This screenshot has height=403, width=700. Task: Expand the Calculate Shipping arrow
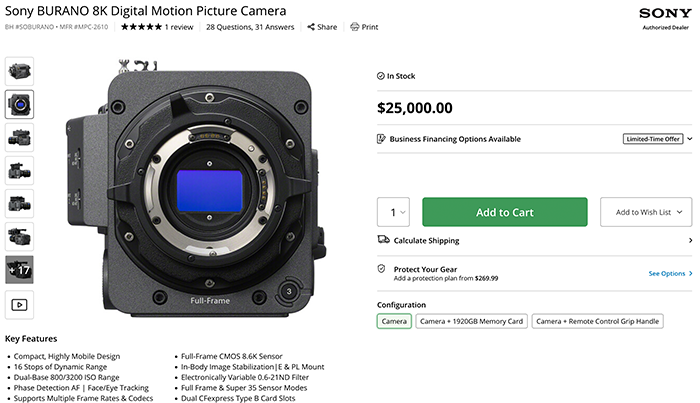click(x=690, y=240)
